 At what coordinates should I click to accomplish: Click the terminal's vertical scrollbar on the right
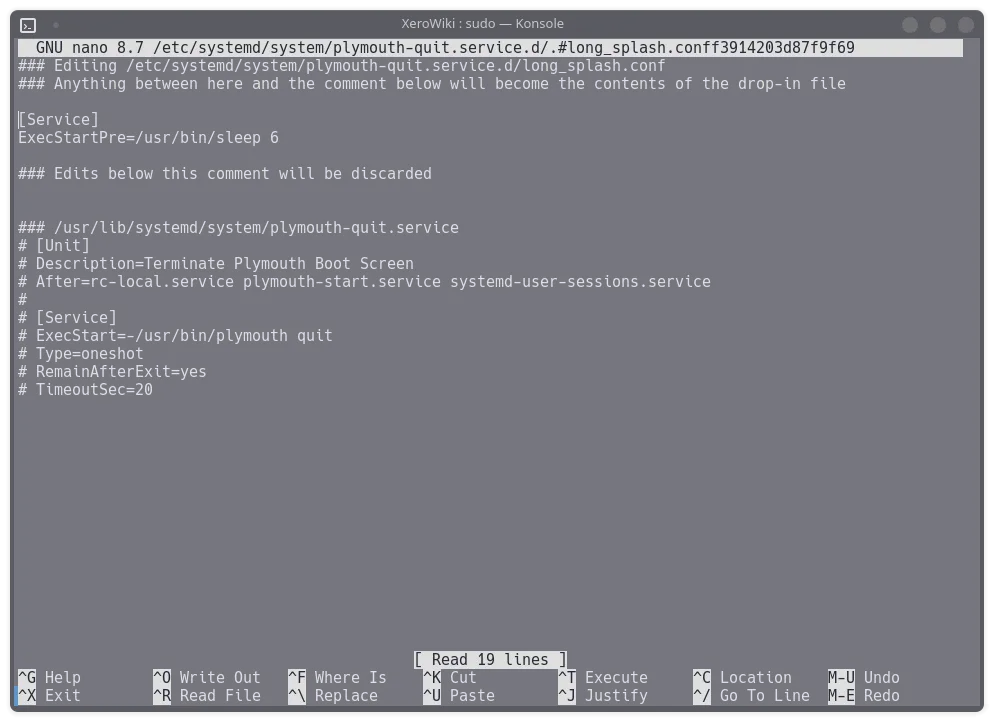(978, 360)
